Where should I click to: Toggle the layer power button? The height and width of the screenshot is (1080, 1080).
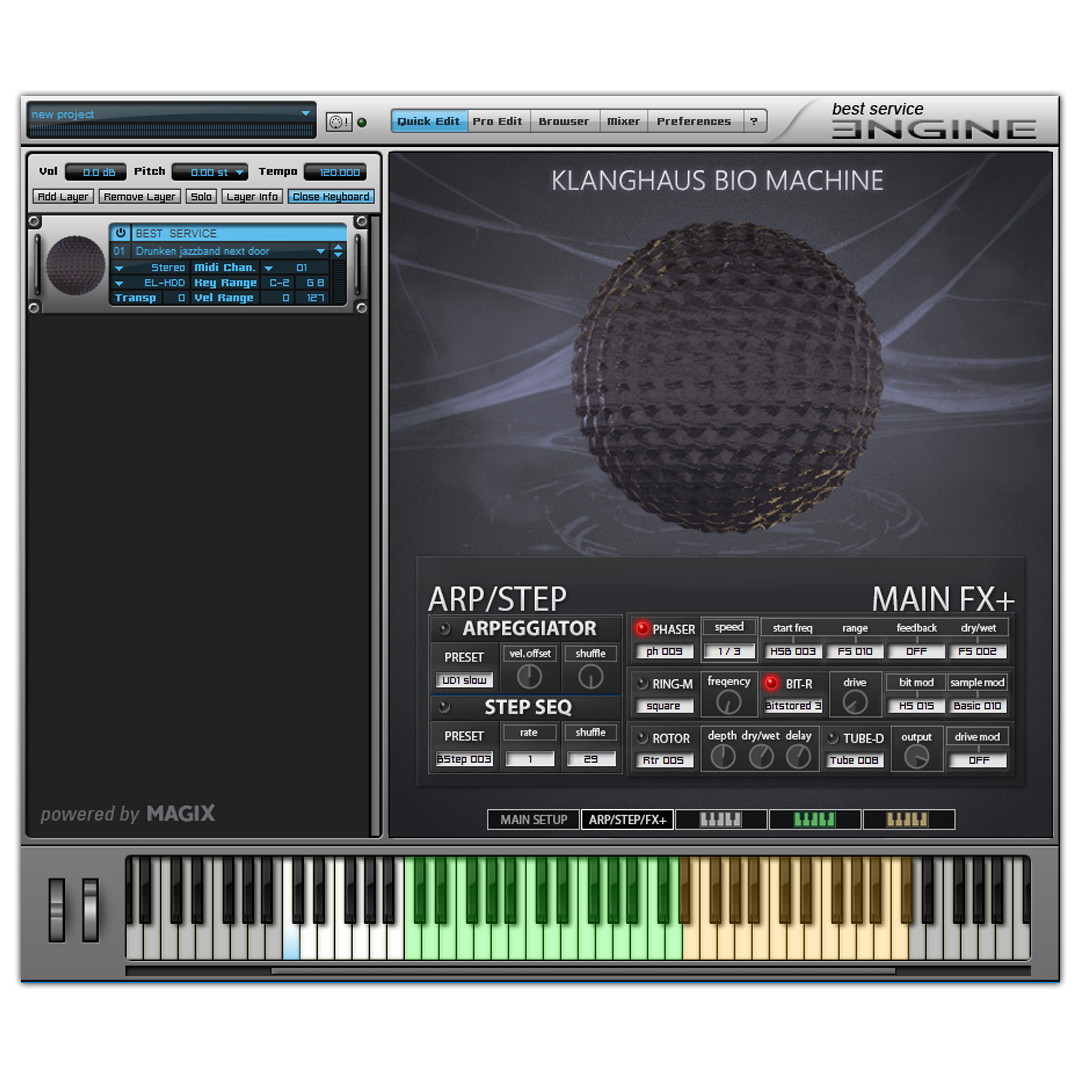[x=120, y=233]
